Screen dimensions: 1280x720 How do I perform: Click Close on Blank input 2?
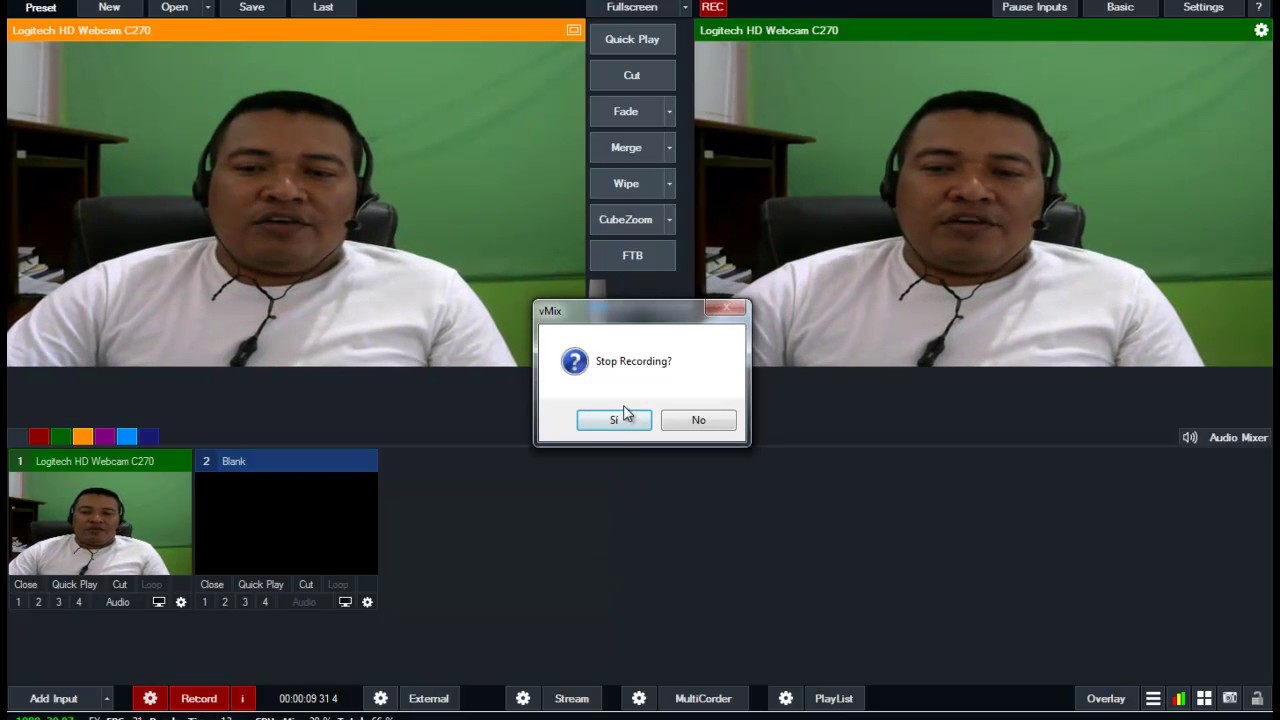click(x=212, y=584)
